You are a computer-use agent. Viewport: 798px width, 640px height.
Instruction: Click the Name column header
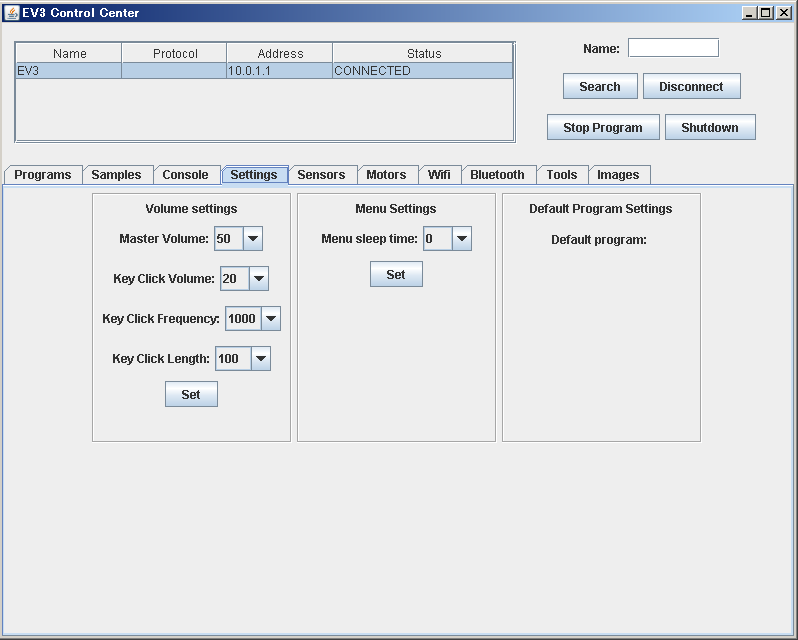tap(69, 53)
